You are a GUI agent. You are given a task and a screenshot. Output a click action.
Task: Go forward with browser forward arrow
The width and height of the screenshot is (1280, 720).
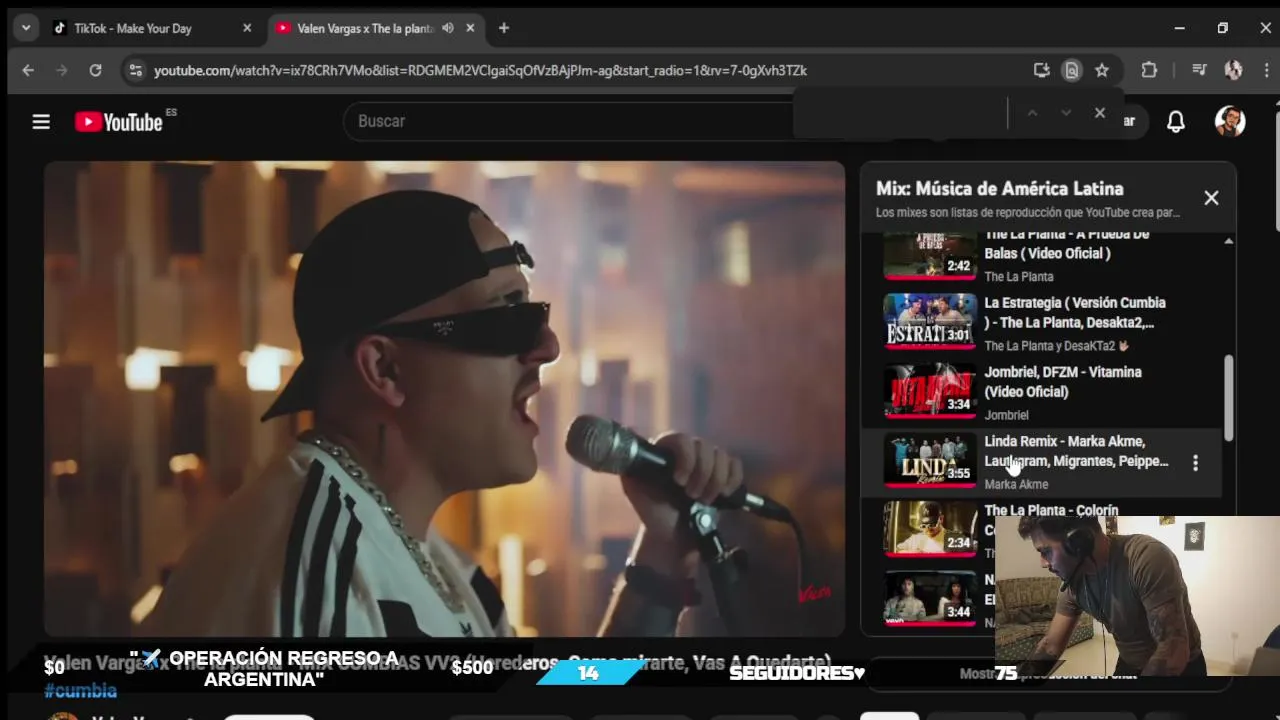(x=62, y=70)
